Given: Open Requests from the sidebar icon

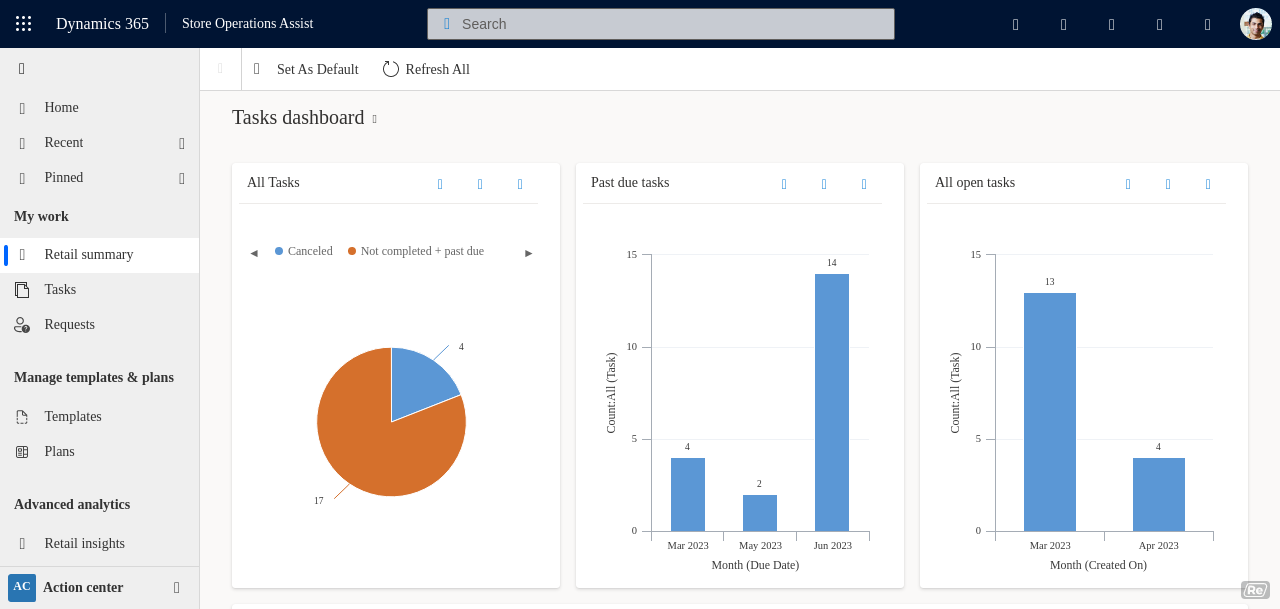Looking at the screenshot, I should click(21, 324).
